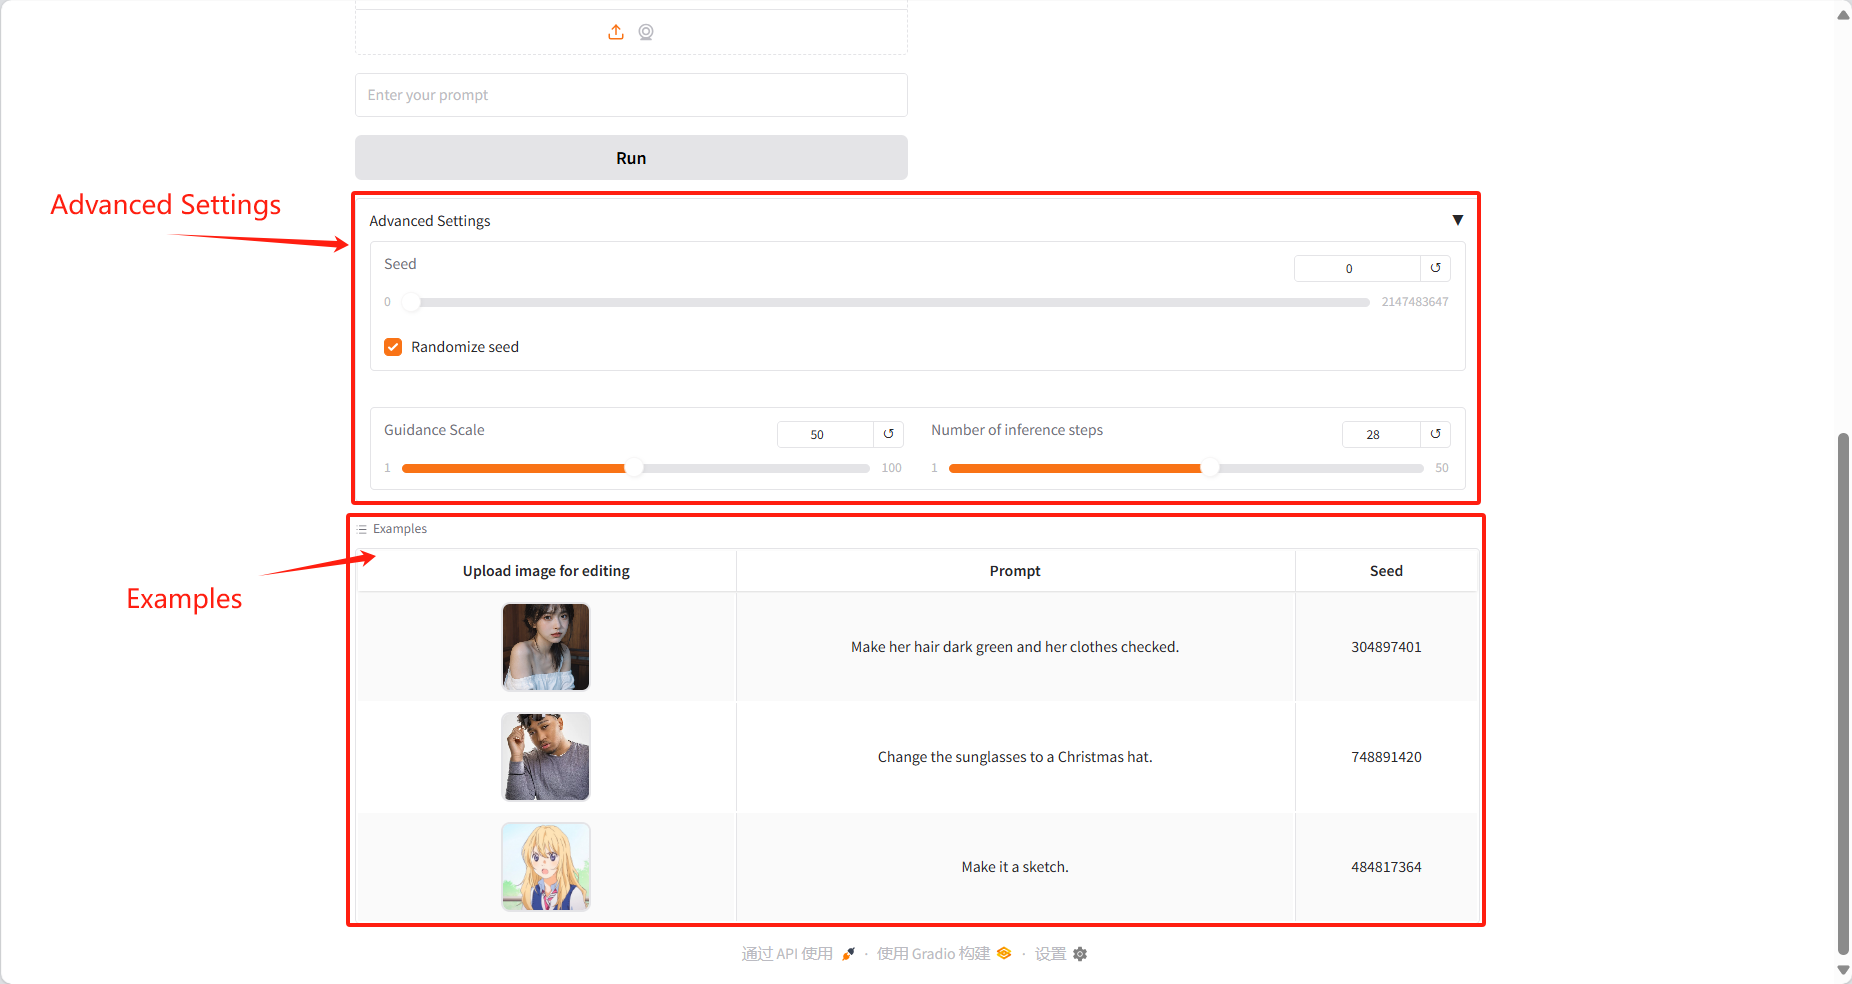Collapse the Advanced Settings arrow
Screen dimensions: 1852x984
pos(1457,220)
